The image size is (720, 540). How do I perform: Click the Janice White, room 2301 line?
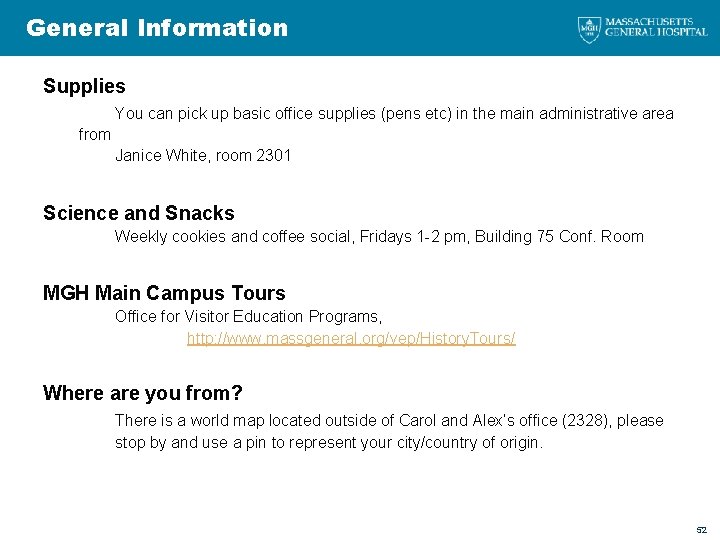(203, 156)
